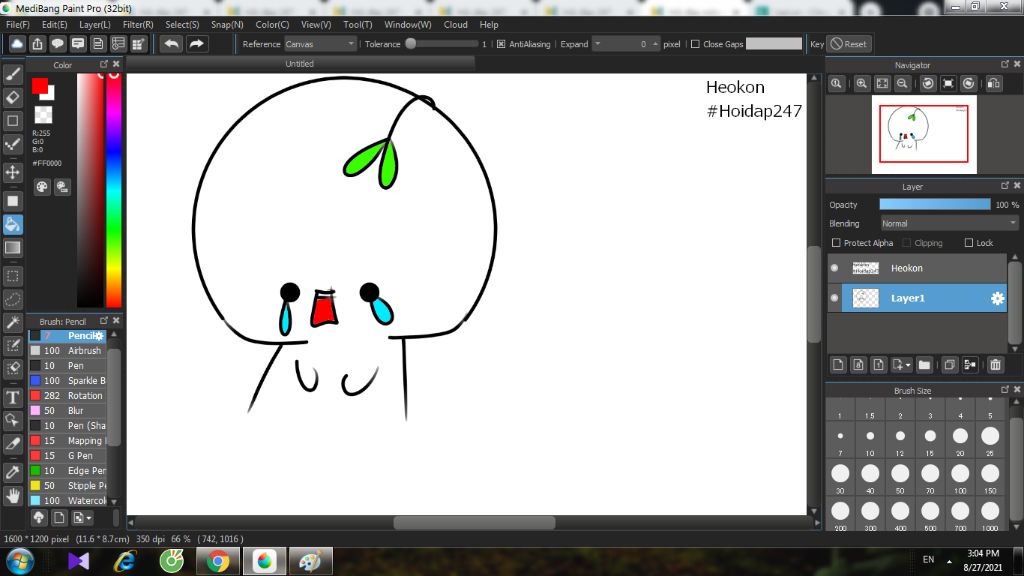Image resolution: width=1024 pixels, height=576 pixels.
Task: Add a new layer with the page icon
Action: tap(838, 364)
